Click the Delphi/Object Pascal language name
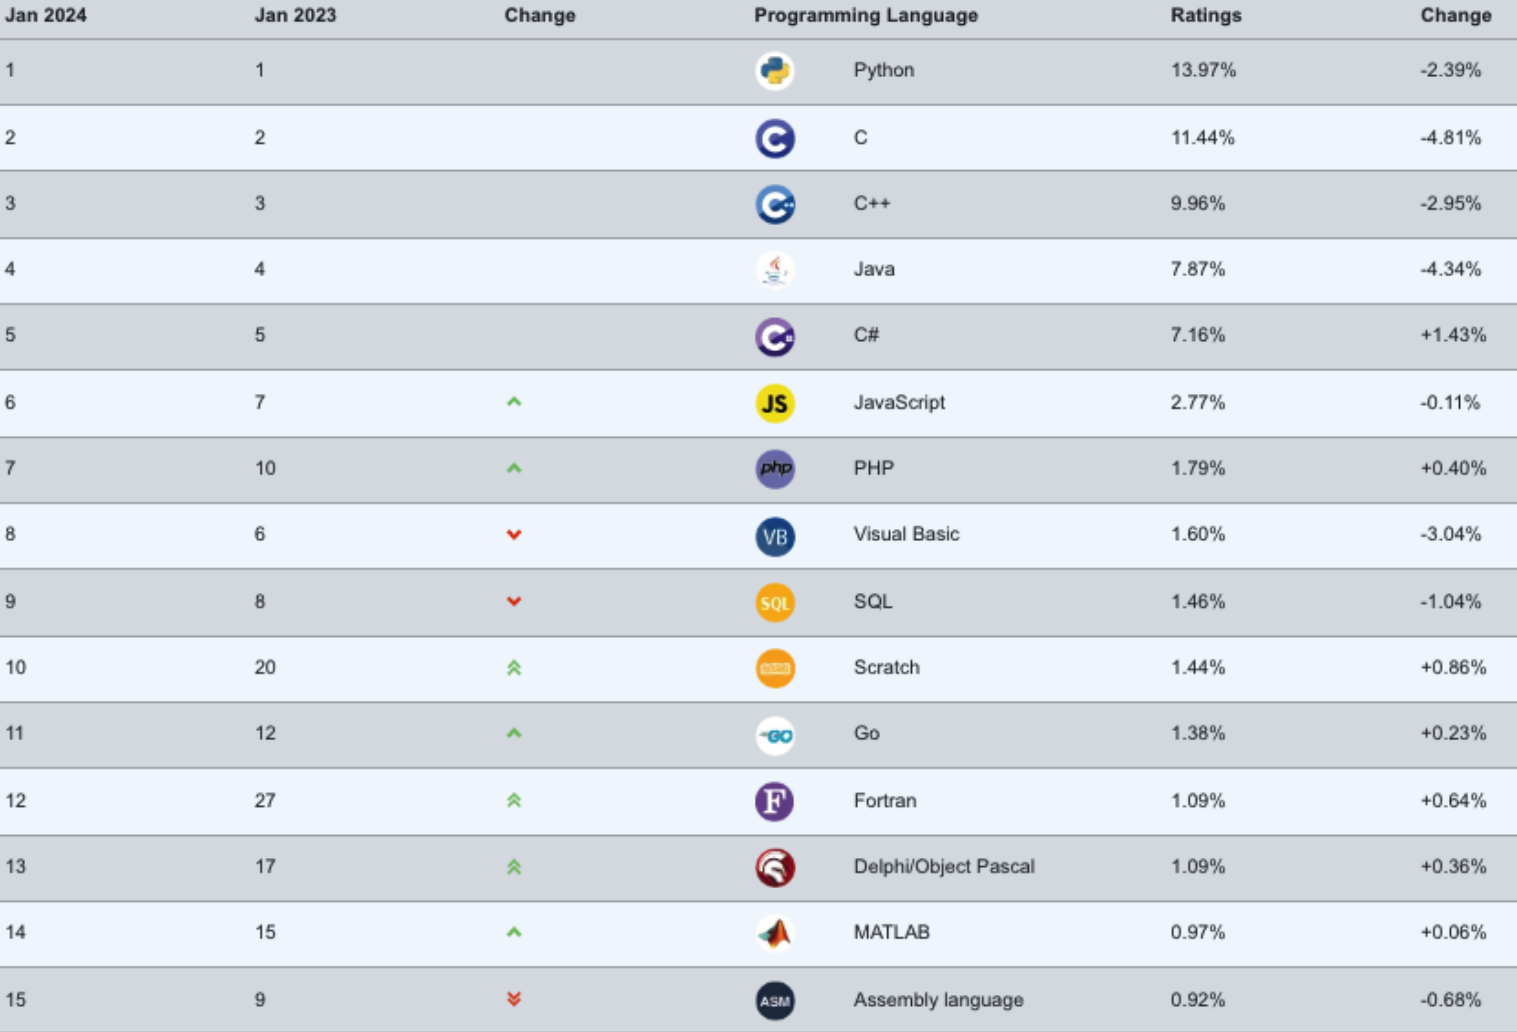1517x1032 pixels. [944, 867]
